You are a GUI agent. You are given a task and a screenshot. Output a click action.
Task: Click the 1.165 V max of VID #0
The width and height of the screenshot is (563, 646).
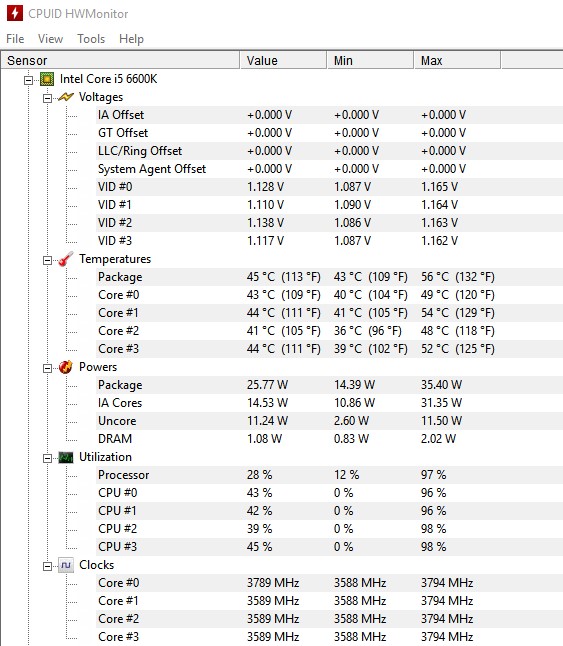(439, 187)
